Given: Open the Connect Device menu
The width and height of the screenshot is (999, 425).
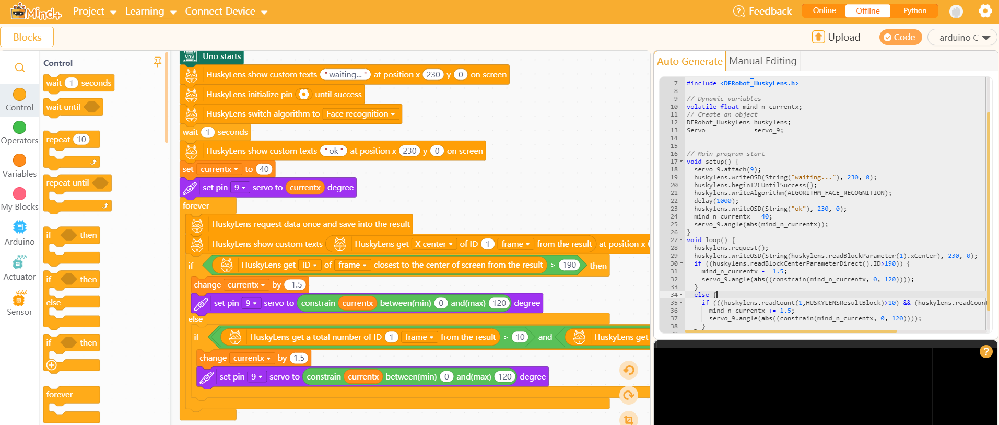Looking at the screenshot, I should tap(226, 11).
